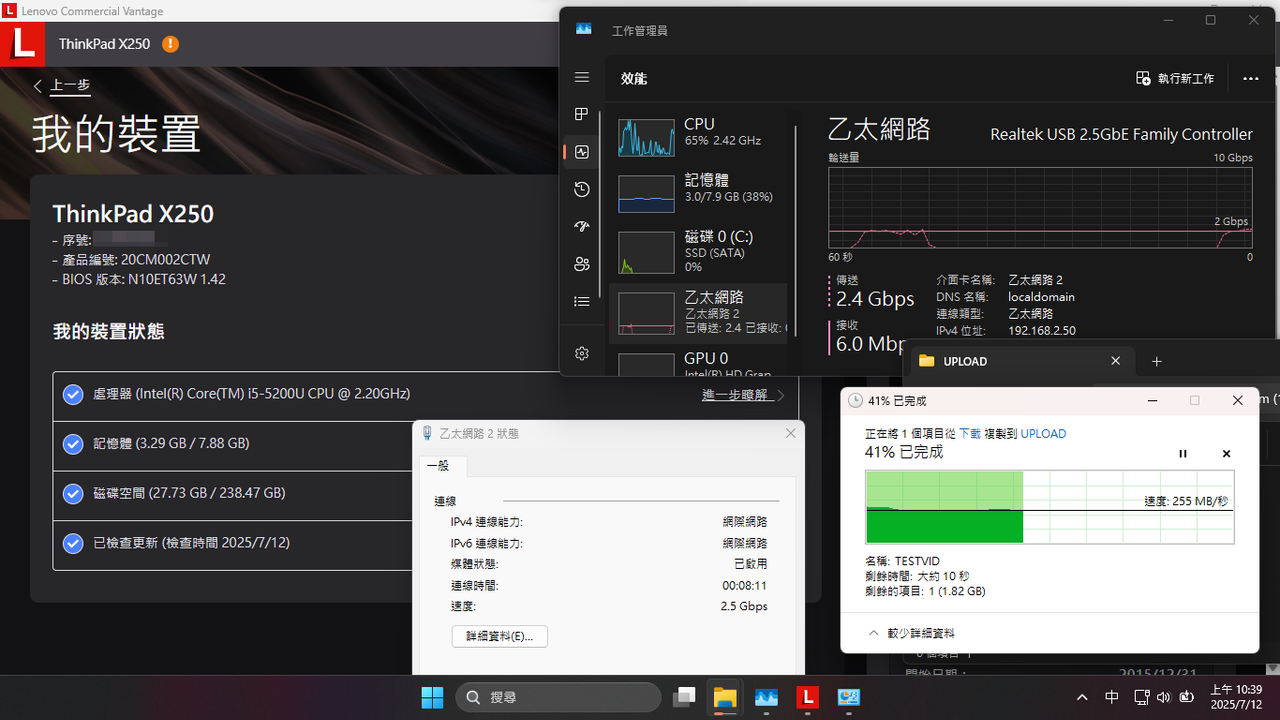Click Realtek USB 2.5GbE Family Controller label
This screenshot has height=720, width=1280.
point(1121,134)
